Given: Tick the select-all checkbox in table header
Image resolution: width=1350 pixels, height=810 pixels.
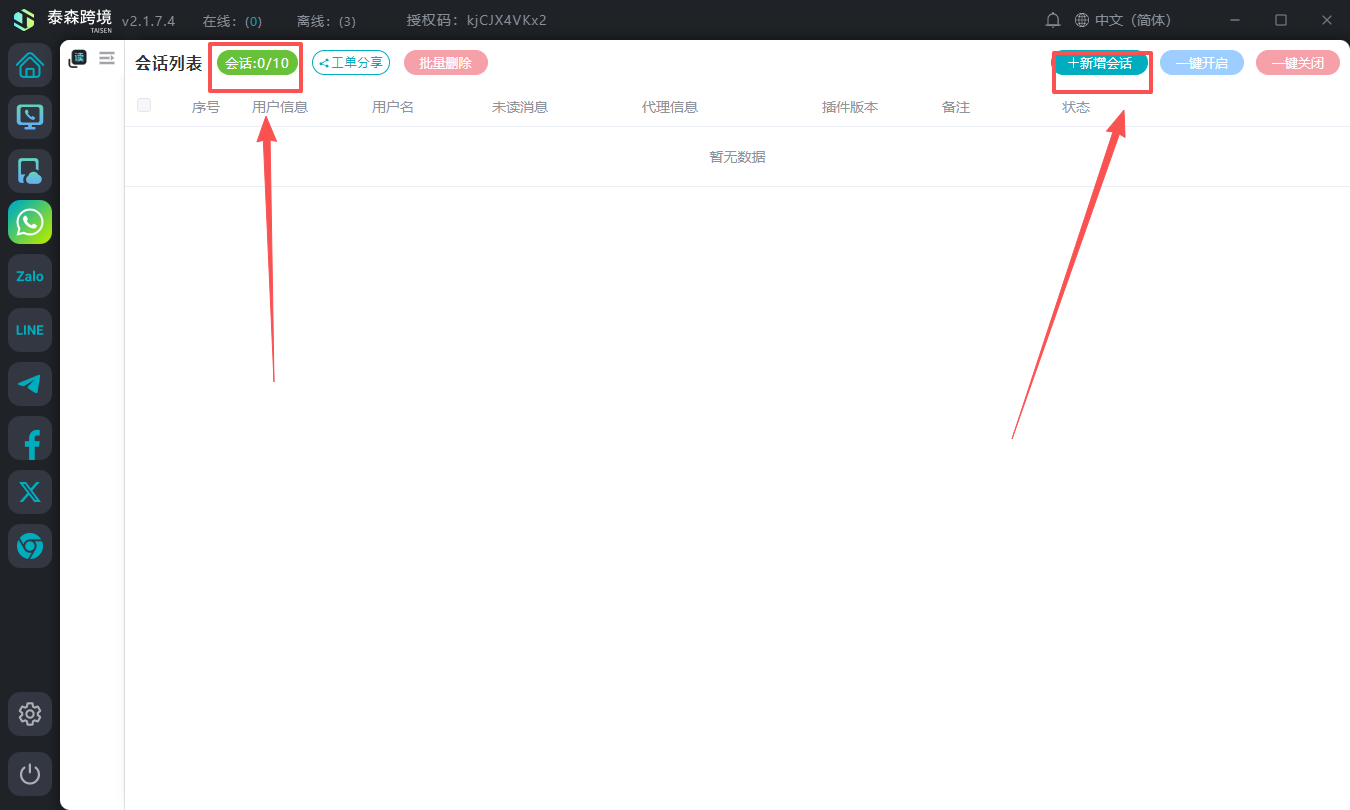Looking at the screenshot, I should tap(144, 106).
